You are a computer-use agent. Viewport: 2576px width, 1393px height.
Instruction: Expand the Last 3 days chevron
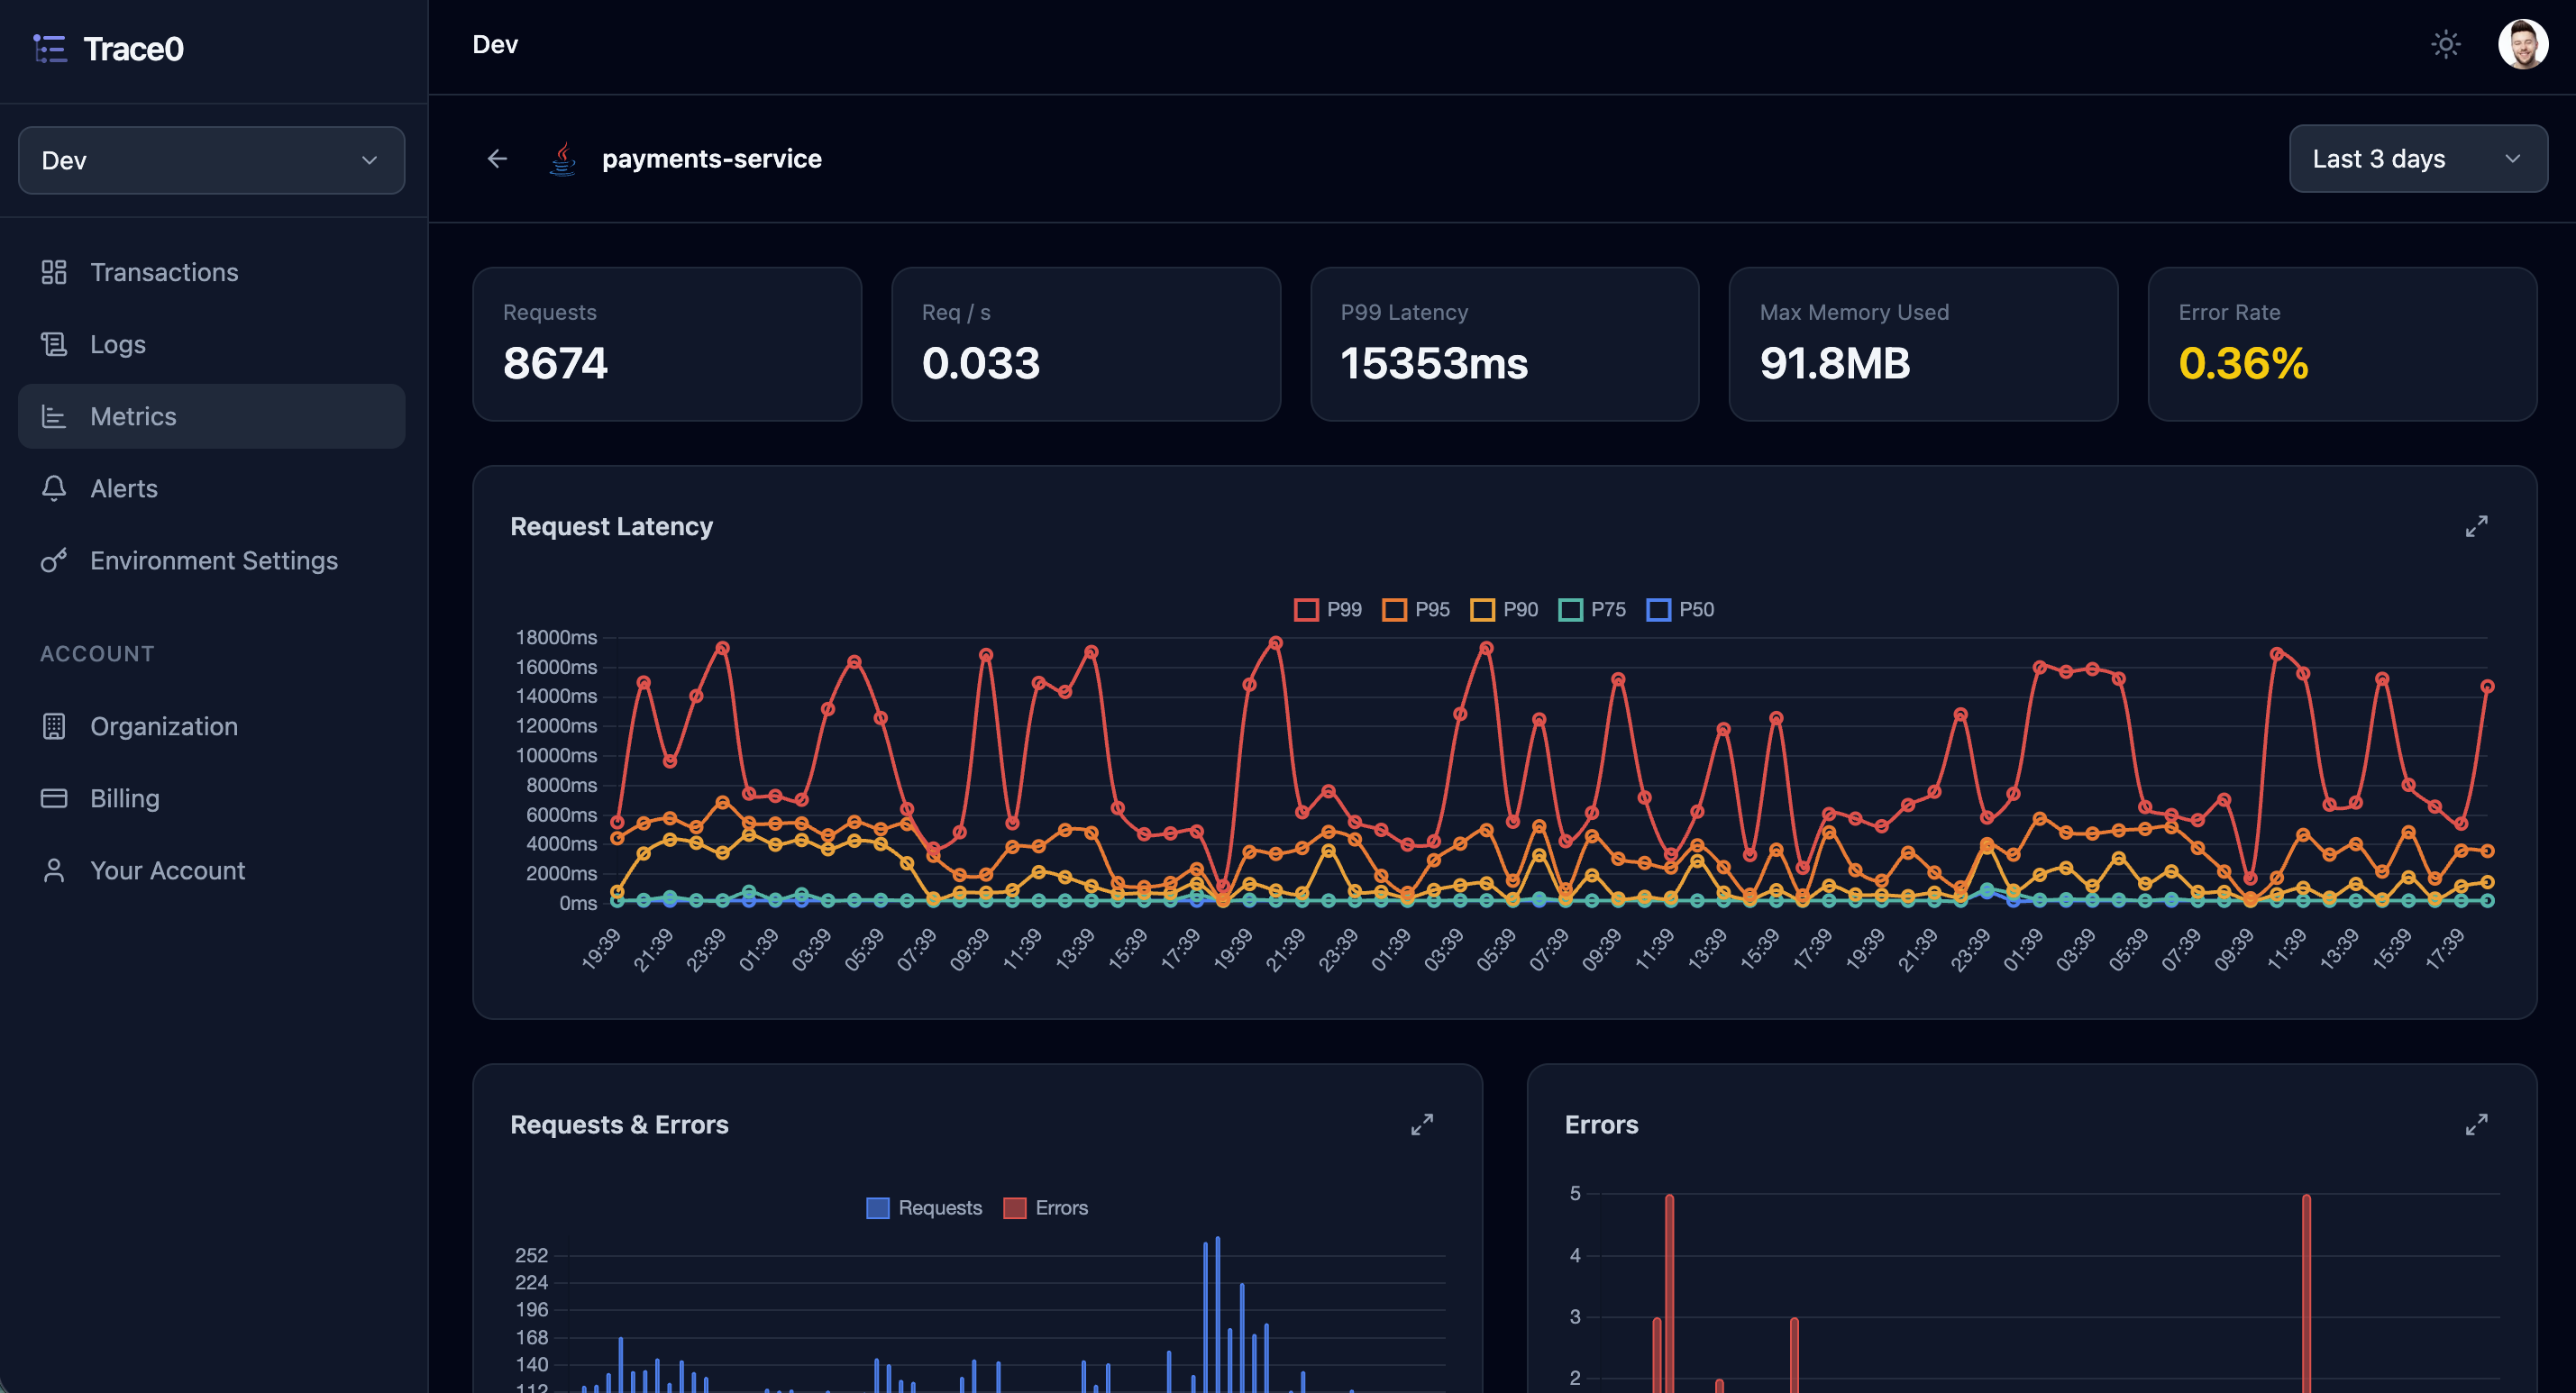click(x=2512, y=158)
